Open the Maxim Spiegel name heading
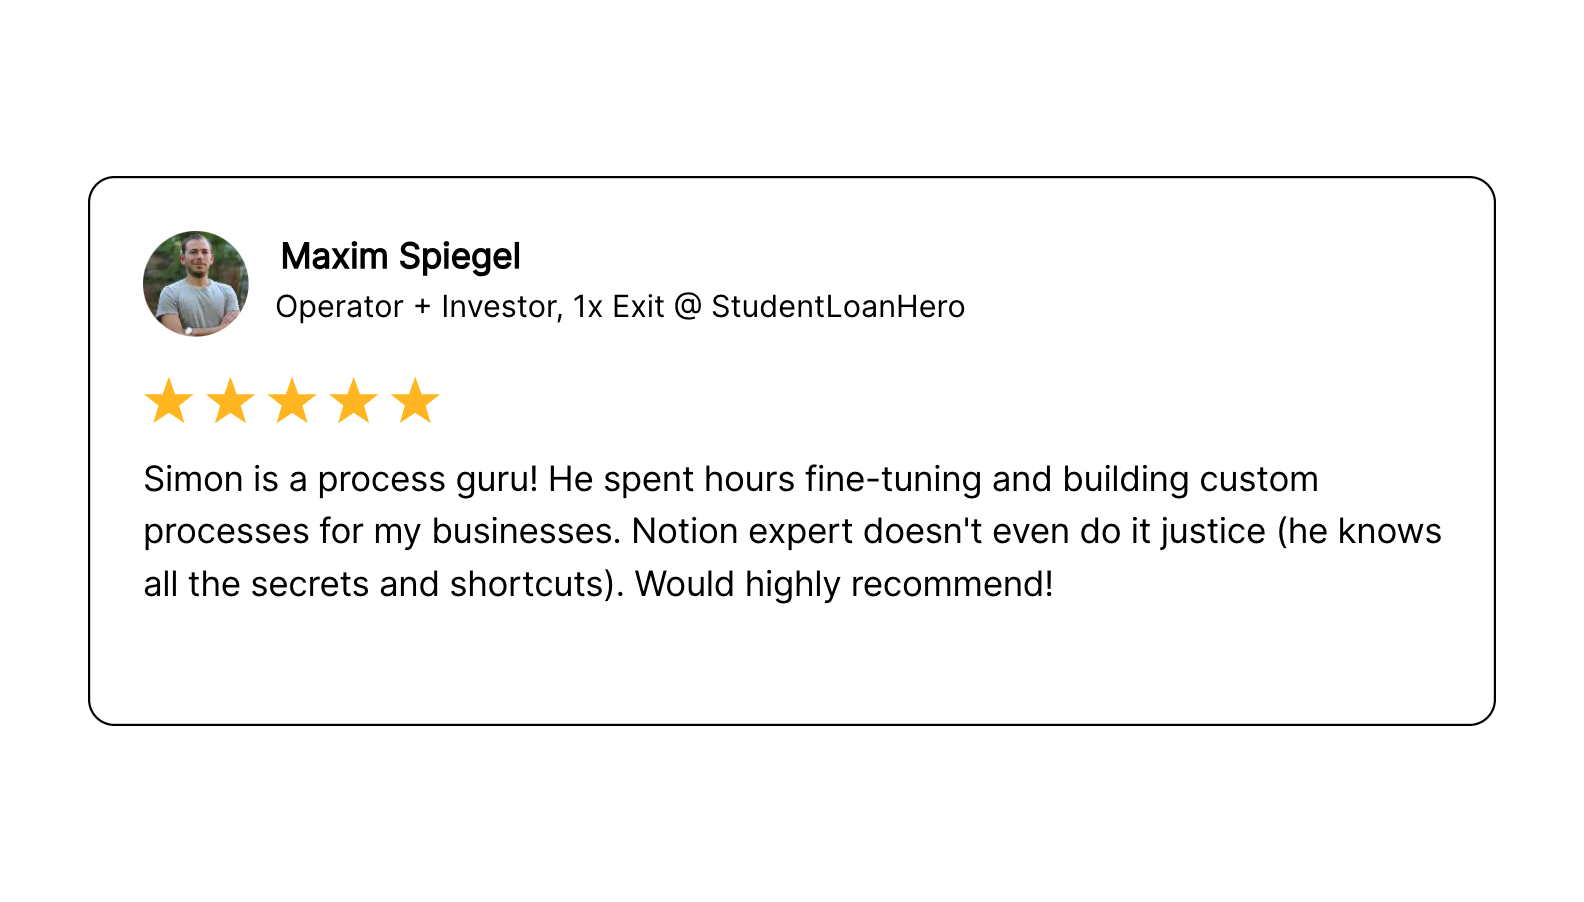The height and width of the screenshot is (902, 1584). (401, 257)
